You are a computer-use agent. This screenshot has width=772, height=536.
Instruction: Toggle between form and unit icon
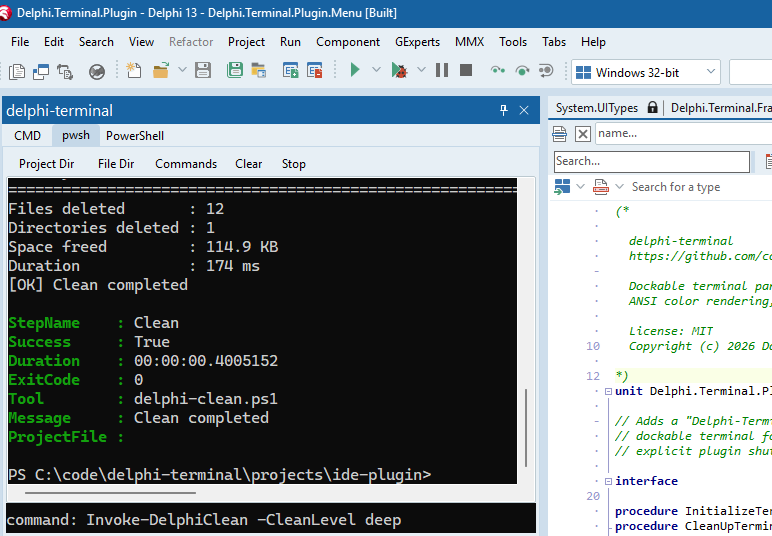pyautogui.click(x=65, y=71)
